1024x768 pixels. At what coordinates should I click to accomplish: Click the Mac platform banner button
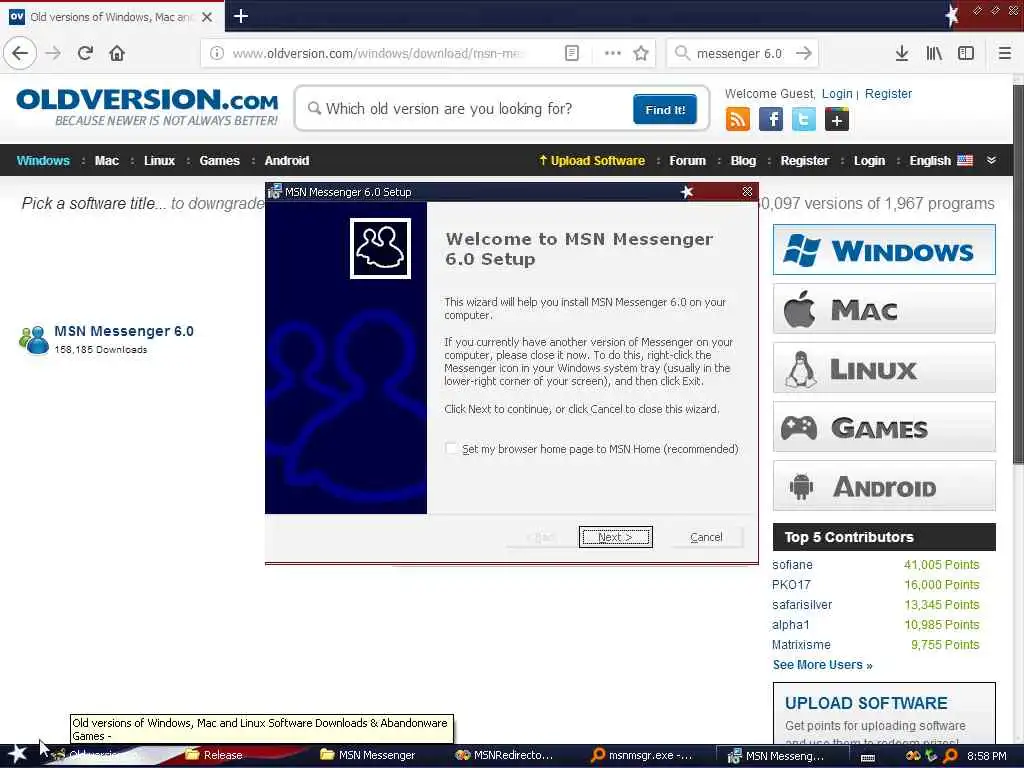[x=884, y=309]
